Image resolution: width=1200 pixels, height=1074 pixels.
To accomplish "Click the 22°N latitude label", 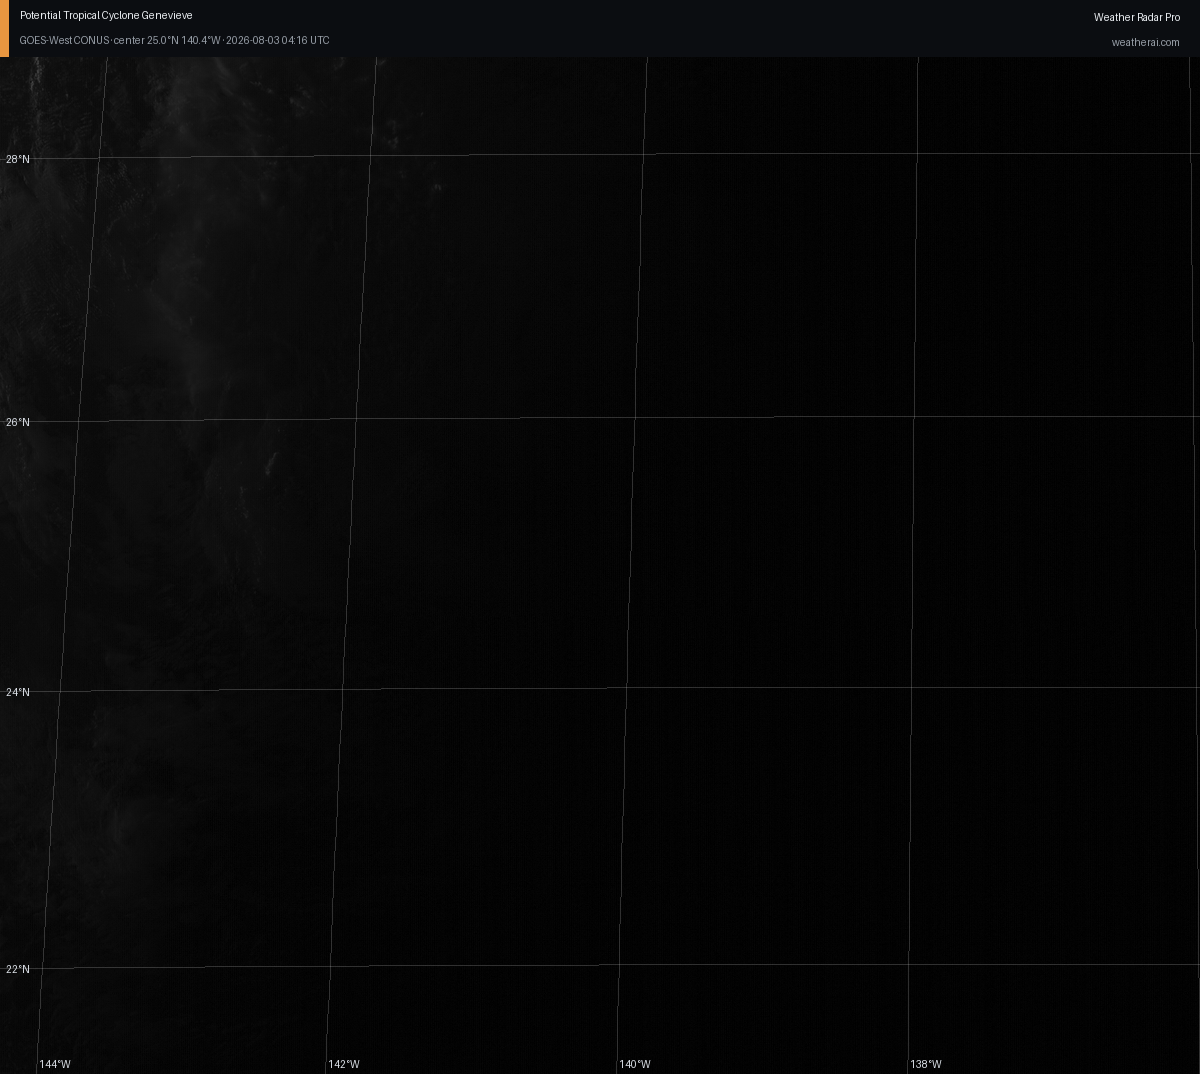I will [18, 969].
